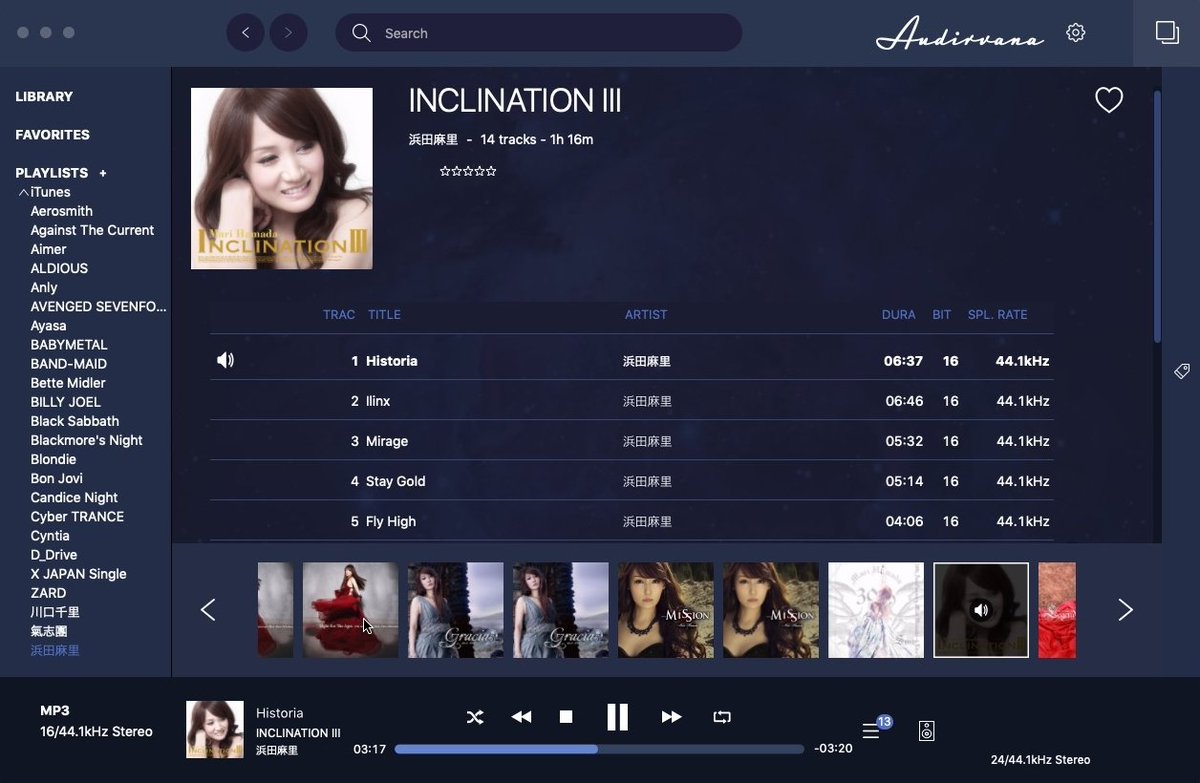
Task: Select the Ilinx track row
Action: pos(632,401)
